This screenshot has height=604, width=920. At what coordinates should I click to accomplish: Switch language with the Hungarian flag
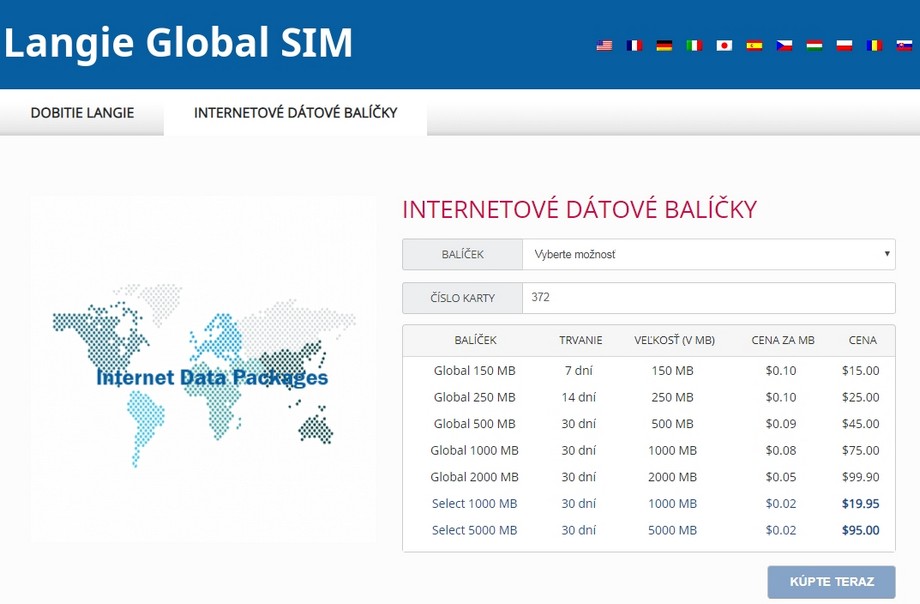coord(814,45)
